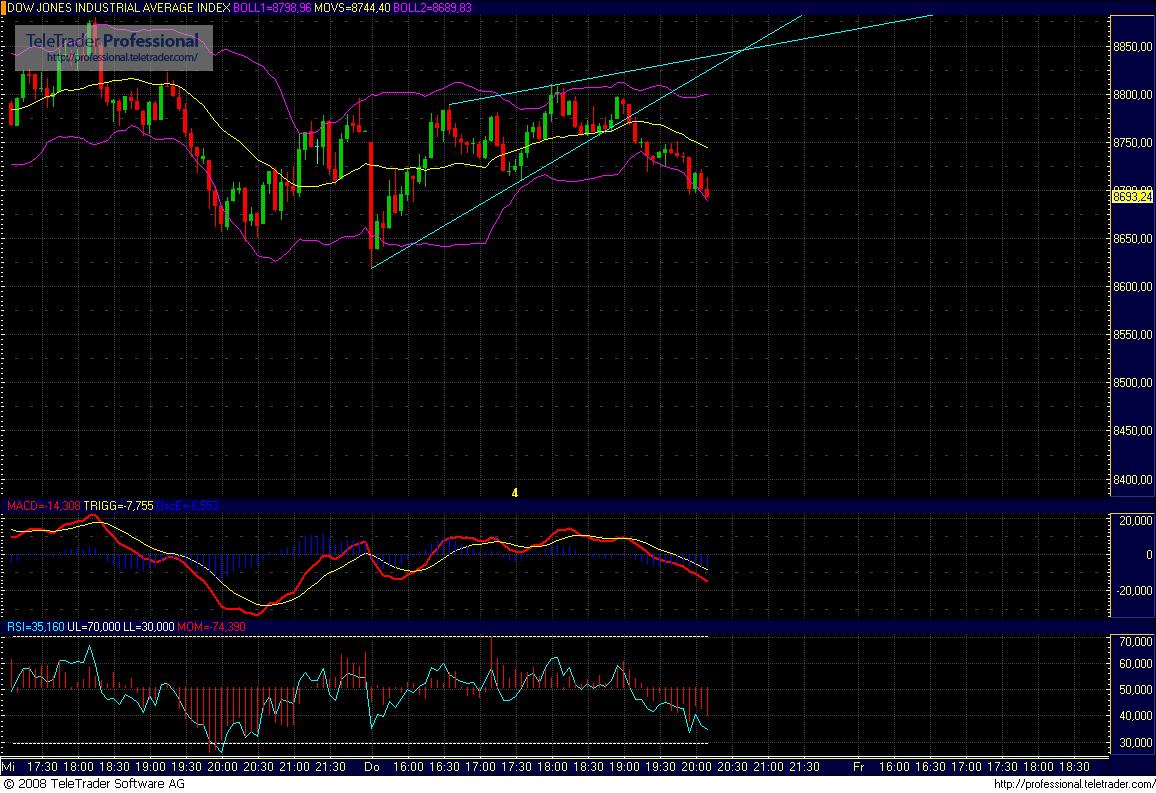
Task: Click the 8600,00 price axis label
Action: (1132, 287)
